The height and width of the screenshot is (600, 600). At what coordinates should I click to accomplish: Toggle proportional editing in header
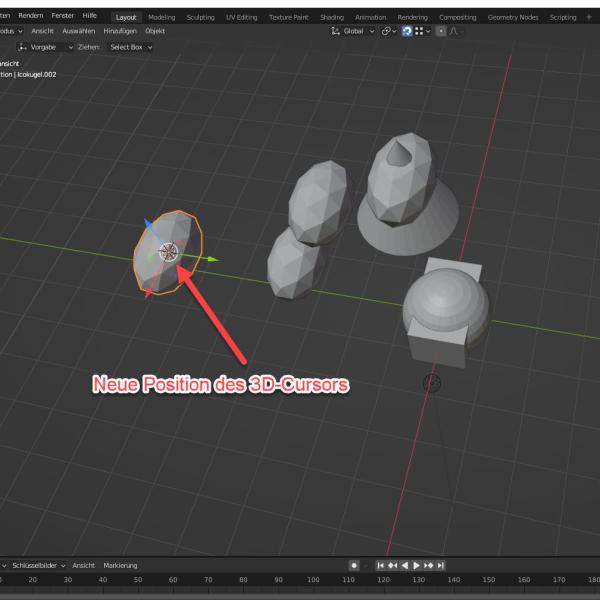point(441,31)
